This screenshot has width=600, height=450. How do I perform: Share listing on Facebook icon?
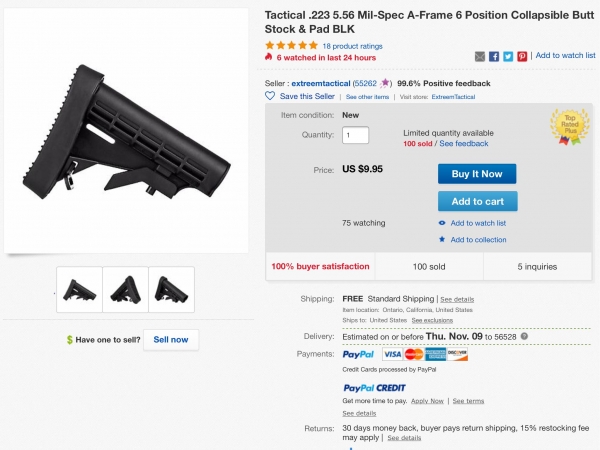tap(494, 57)
